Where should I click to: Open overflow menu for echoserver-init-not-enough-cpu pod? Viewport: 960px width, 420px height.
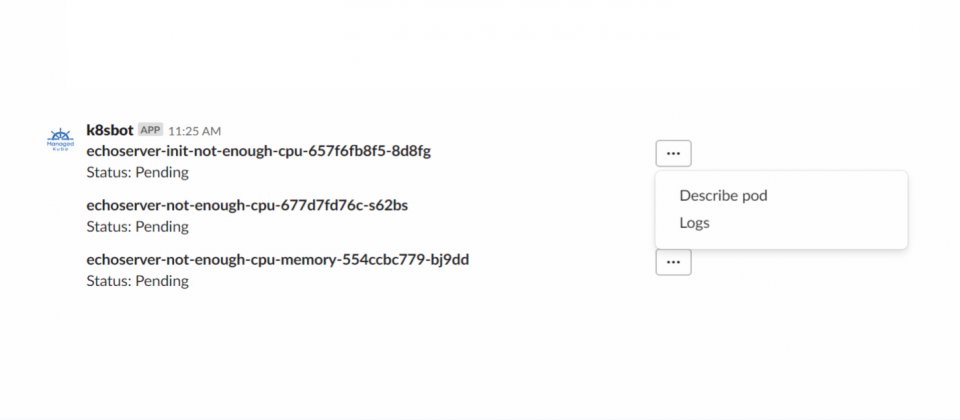673,153
